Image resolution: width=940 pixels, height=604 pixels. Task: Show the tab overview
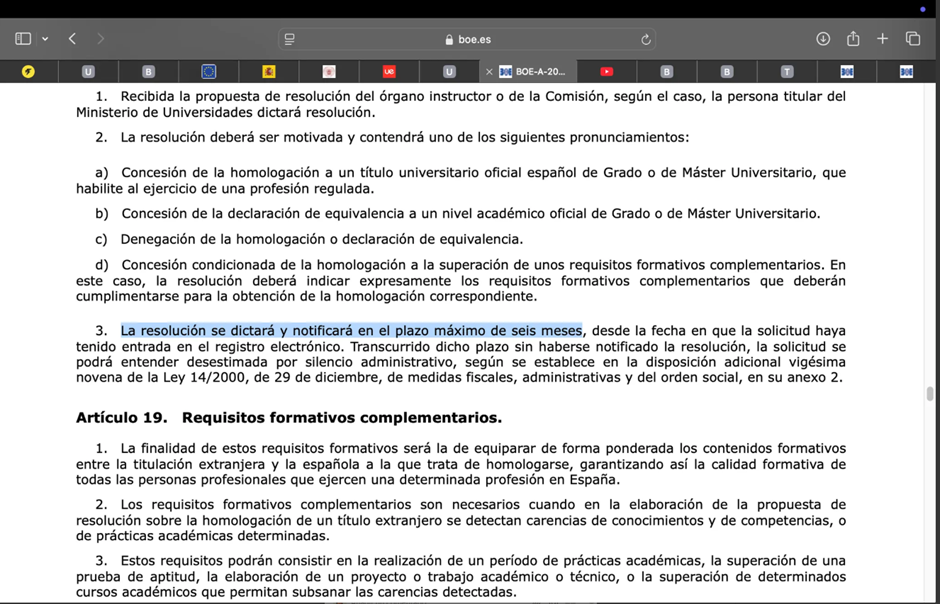pyautogui.click(x=913, y=39)
